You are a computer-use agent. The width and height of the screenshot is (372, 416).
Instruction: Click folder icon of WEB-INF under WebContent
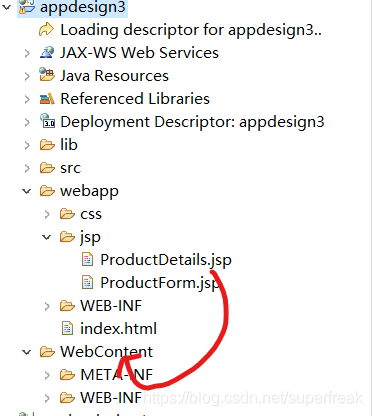[67, 398]
